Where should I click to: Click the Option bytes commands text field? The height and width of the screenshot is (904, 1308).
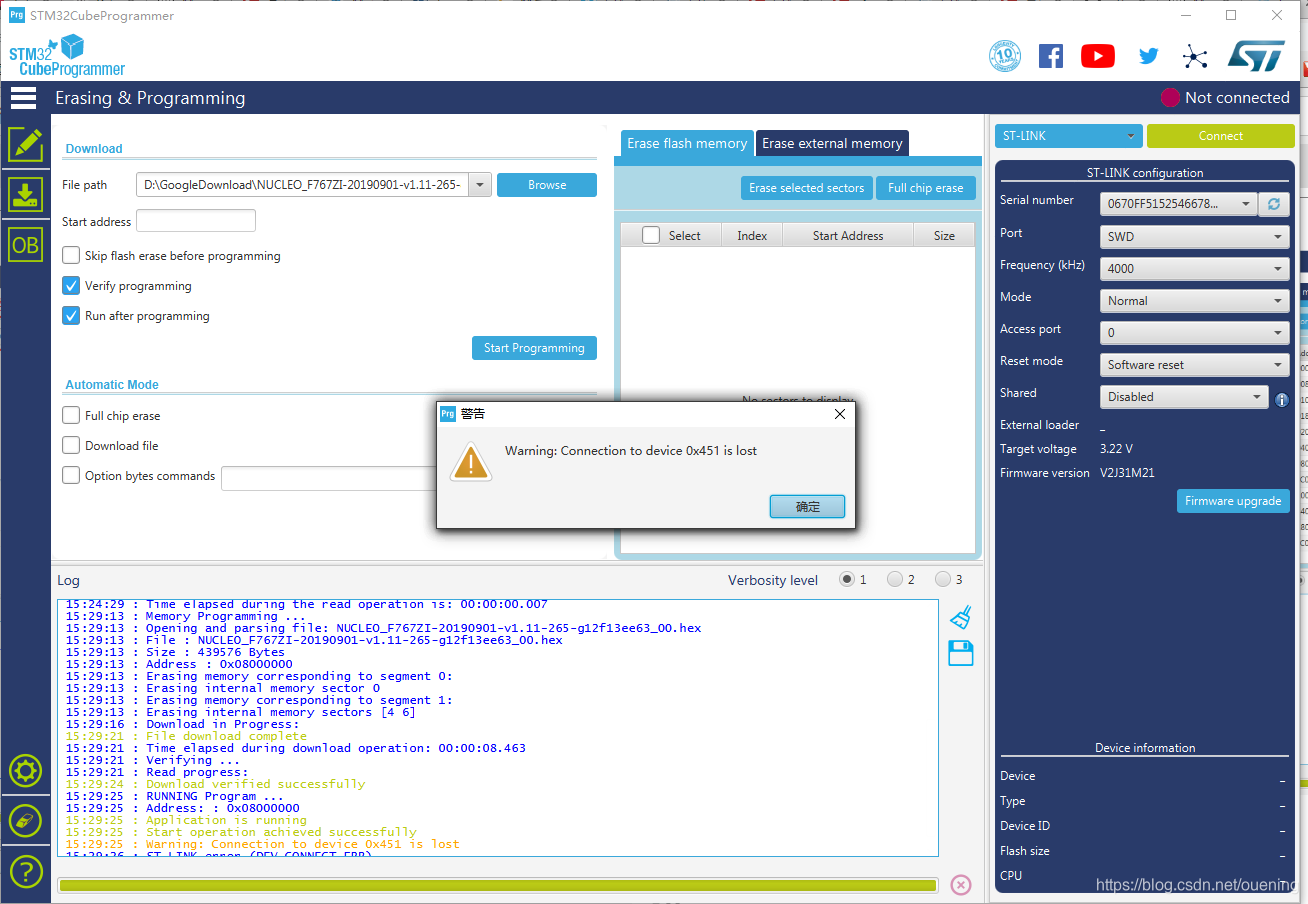tap(328, 478)
